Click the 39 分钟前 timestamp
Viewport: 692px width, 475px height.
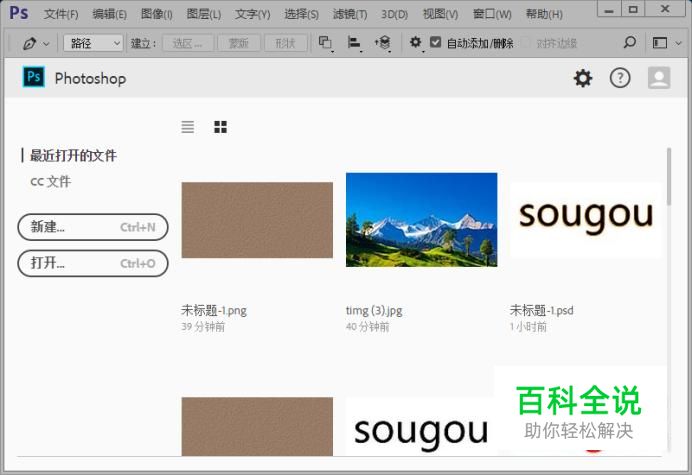(203, 327)
